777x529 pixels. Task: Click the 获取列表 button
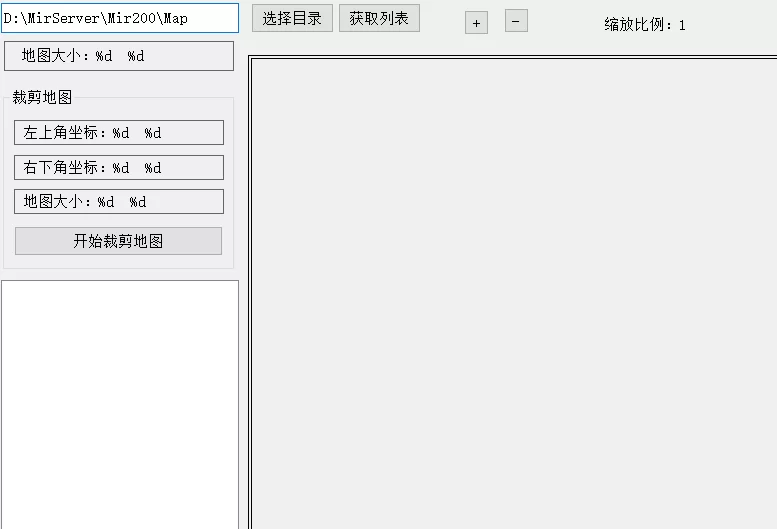coord(379,18)
